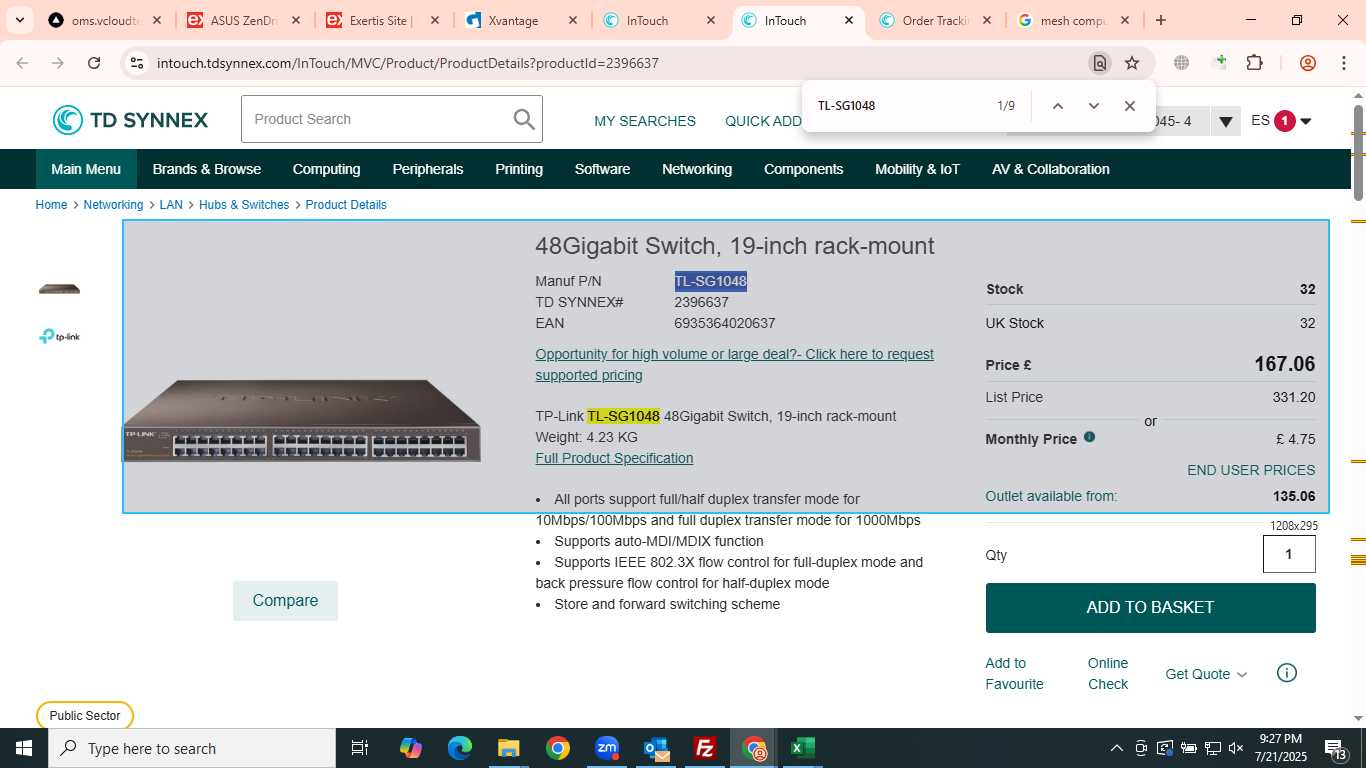Click the product search magnifier icon
The height and width of the screenshot is (768, 1366).
point(524,119)
